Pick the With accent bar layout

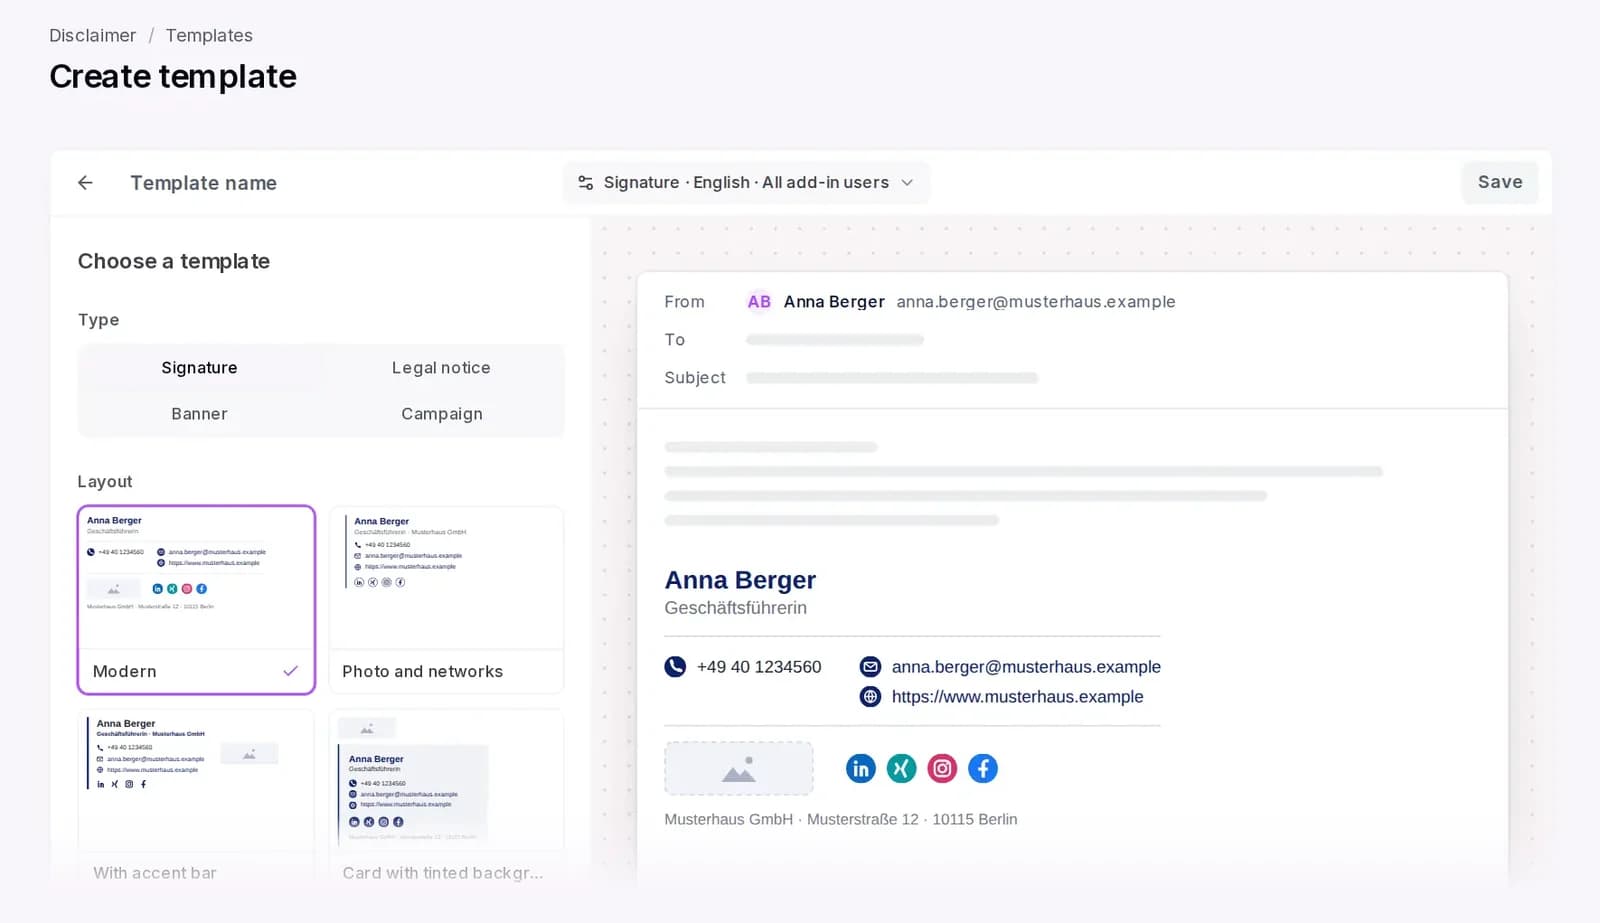click(196, 797)
